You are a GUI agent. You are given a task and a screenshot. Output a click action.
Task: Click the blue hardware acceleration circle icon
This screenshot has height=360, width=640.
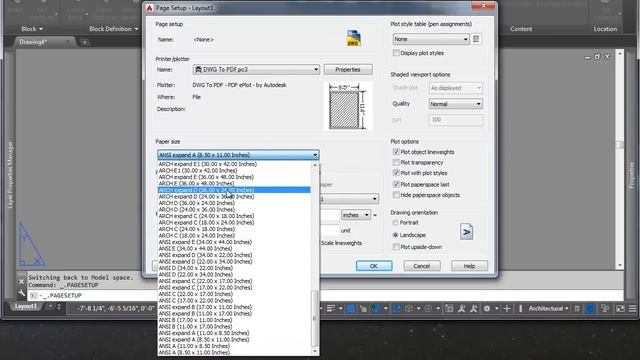click(x=590, y=309)
